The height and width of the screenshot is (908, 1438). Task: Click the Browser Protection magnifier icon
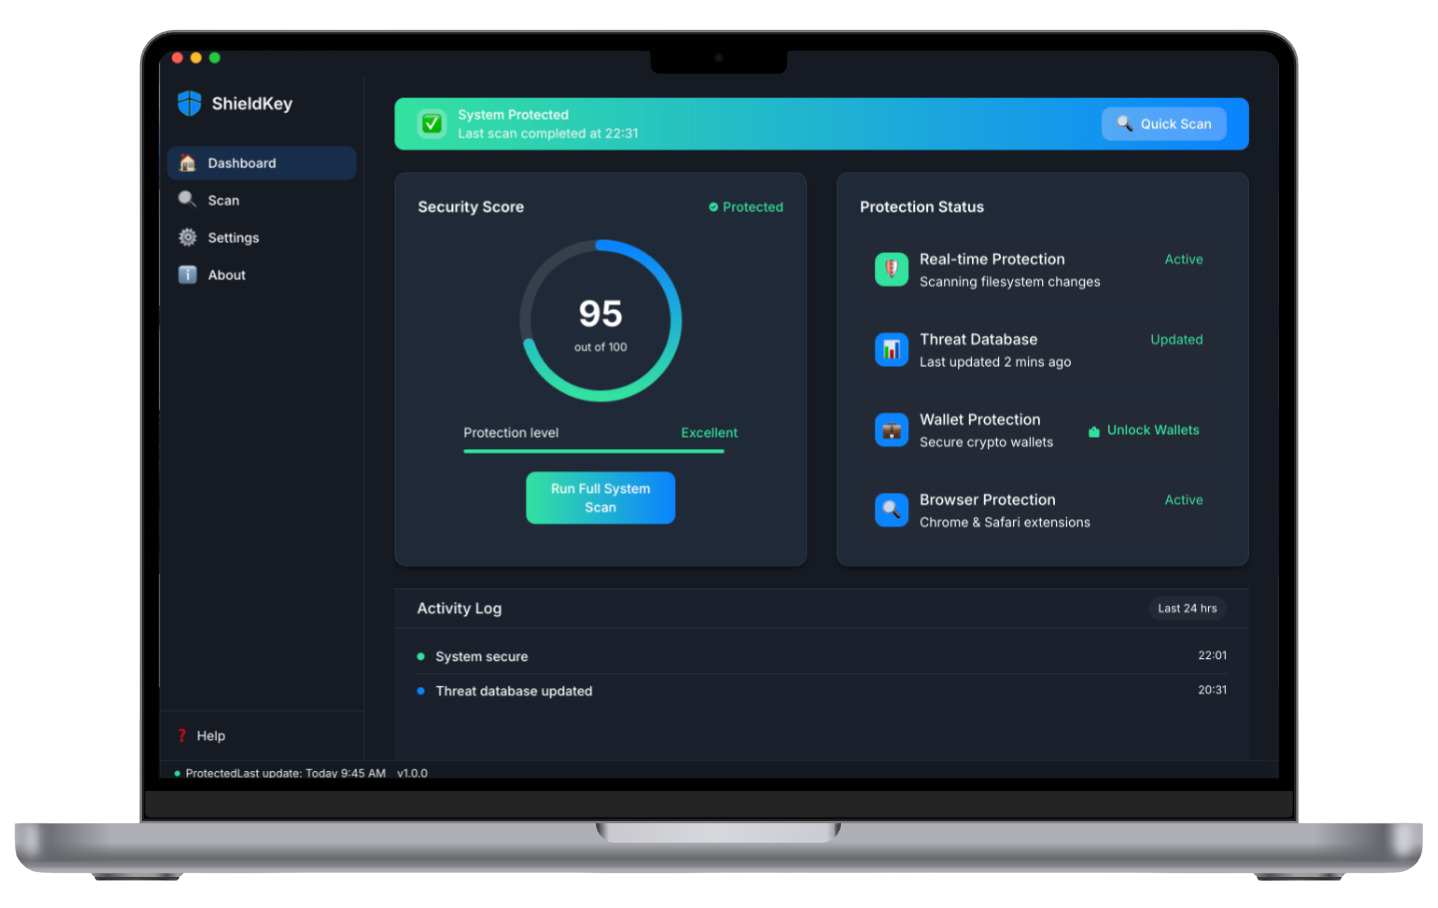pos(891,510)
